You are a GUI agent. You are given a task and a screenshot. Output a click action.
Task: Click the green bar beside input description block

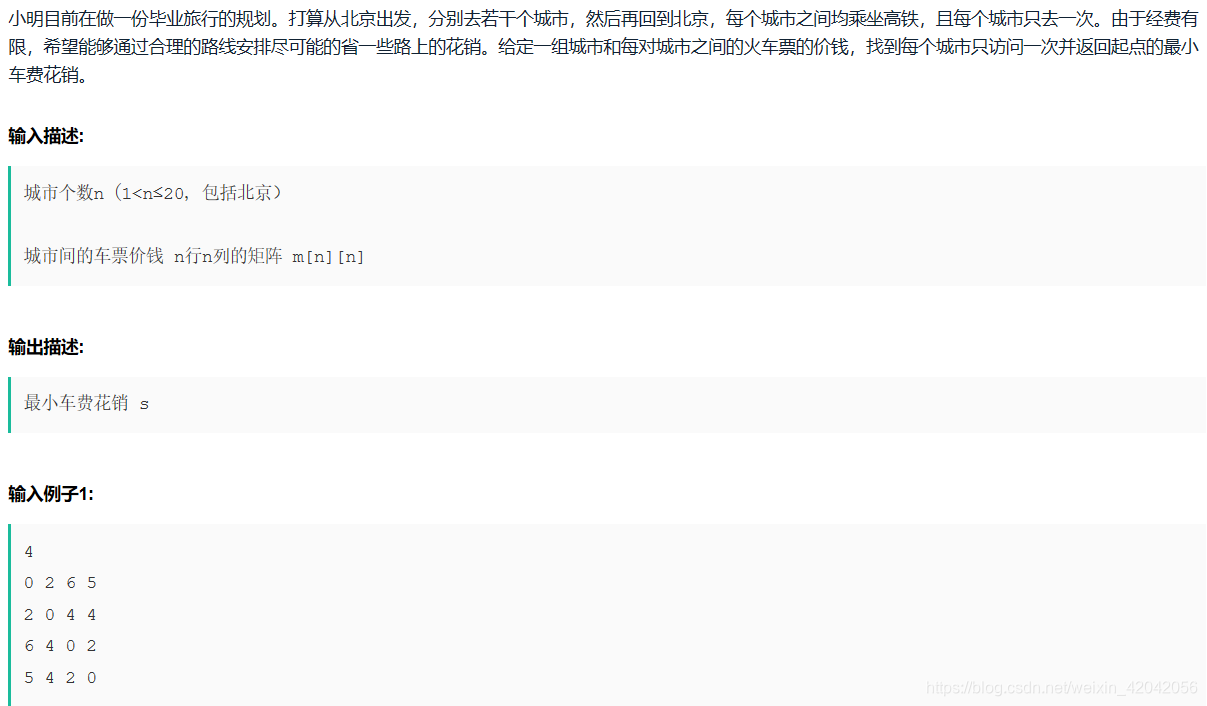(x=10, y=226)
